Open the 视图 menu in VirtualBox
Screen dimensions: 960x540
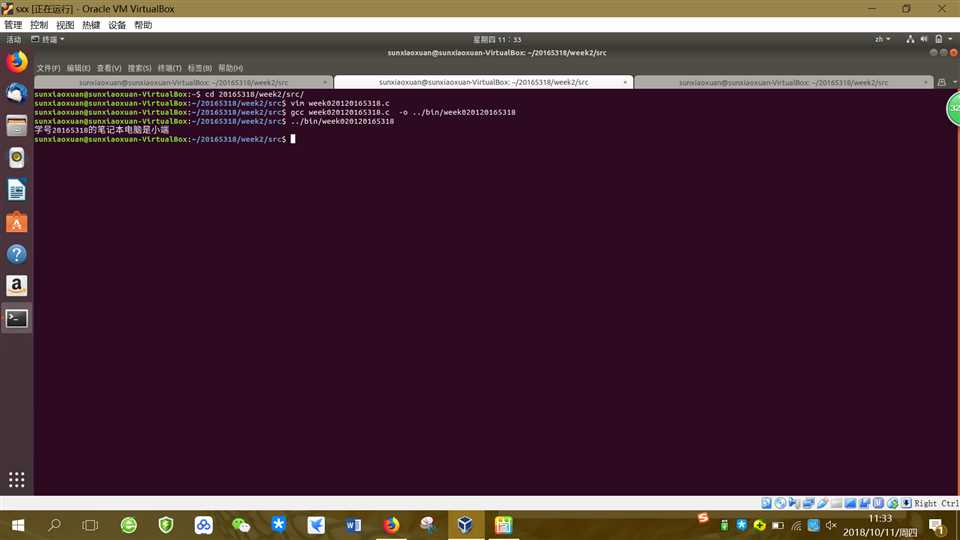(x=65, y=25)
